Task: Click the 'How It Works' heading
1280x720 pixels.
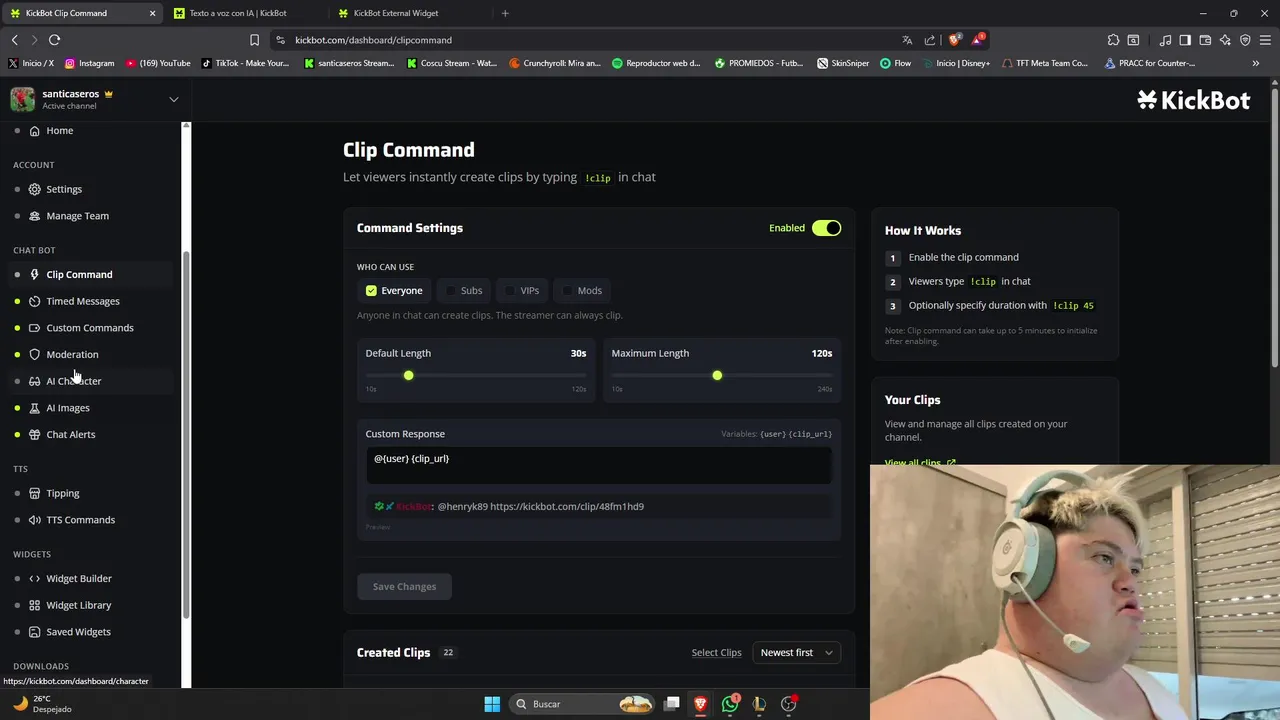Action: (x=923, y=230)
